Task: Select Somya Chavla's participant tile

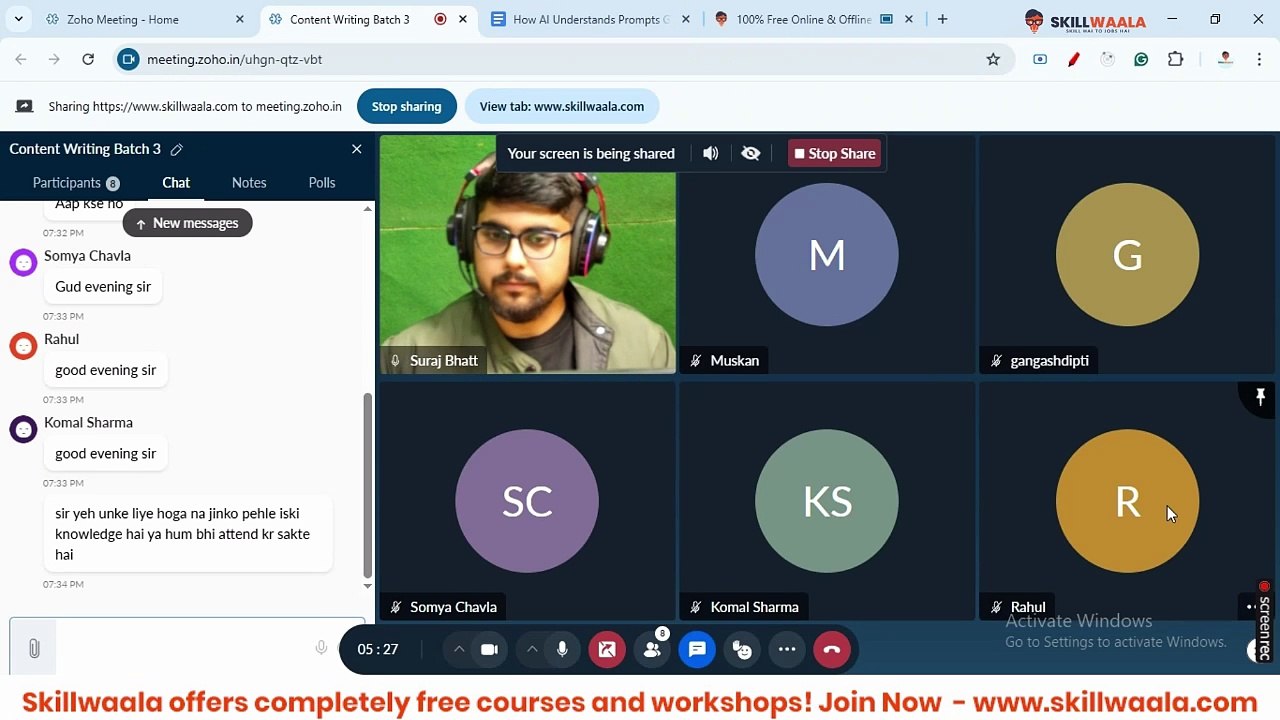Action: point(527,501)
